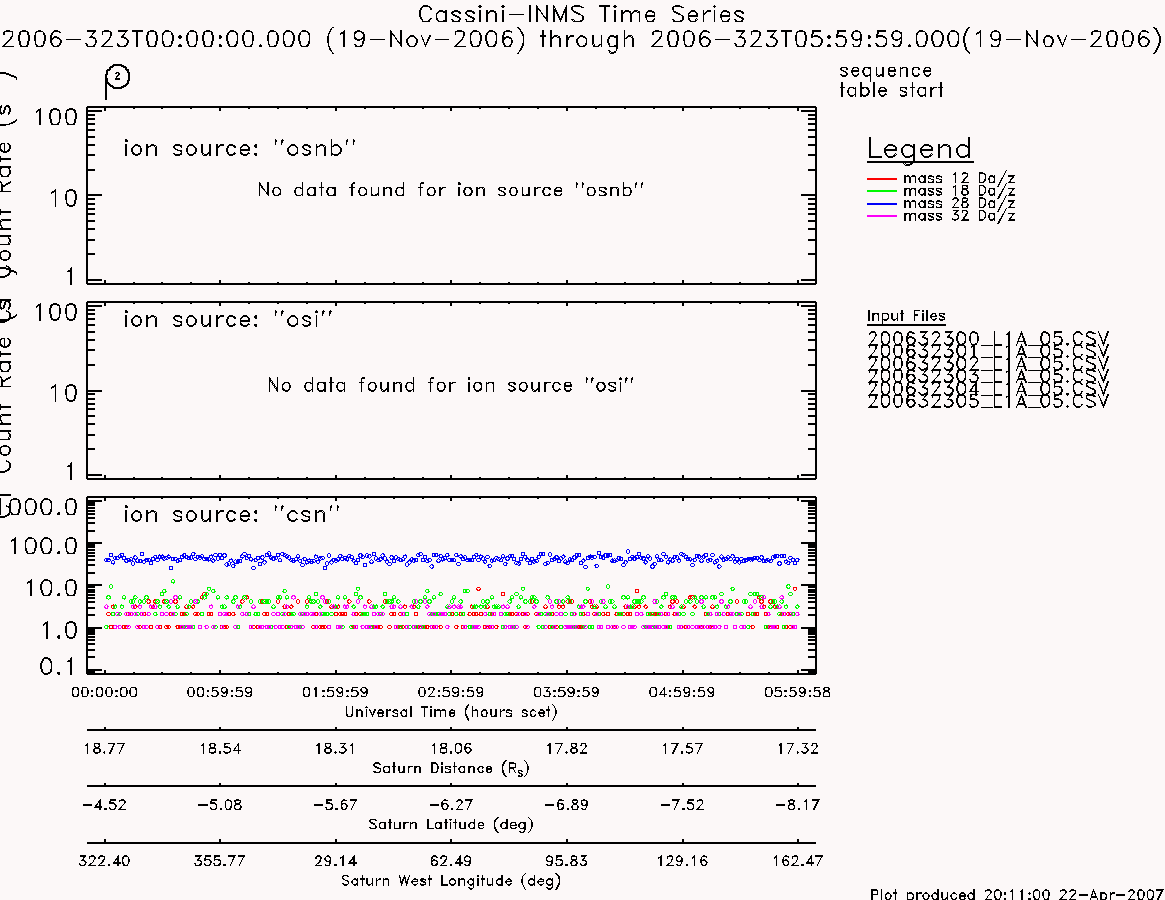Screen dimensions: 1165x900
Task: Click the 05:59:58 time axis tick label
Action: (797, 692)
